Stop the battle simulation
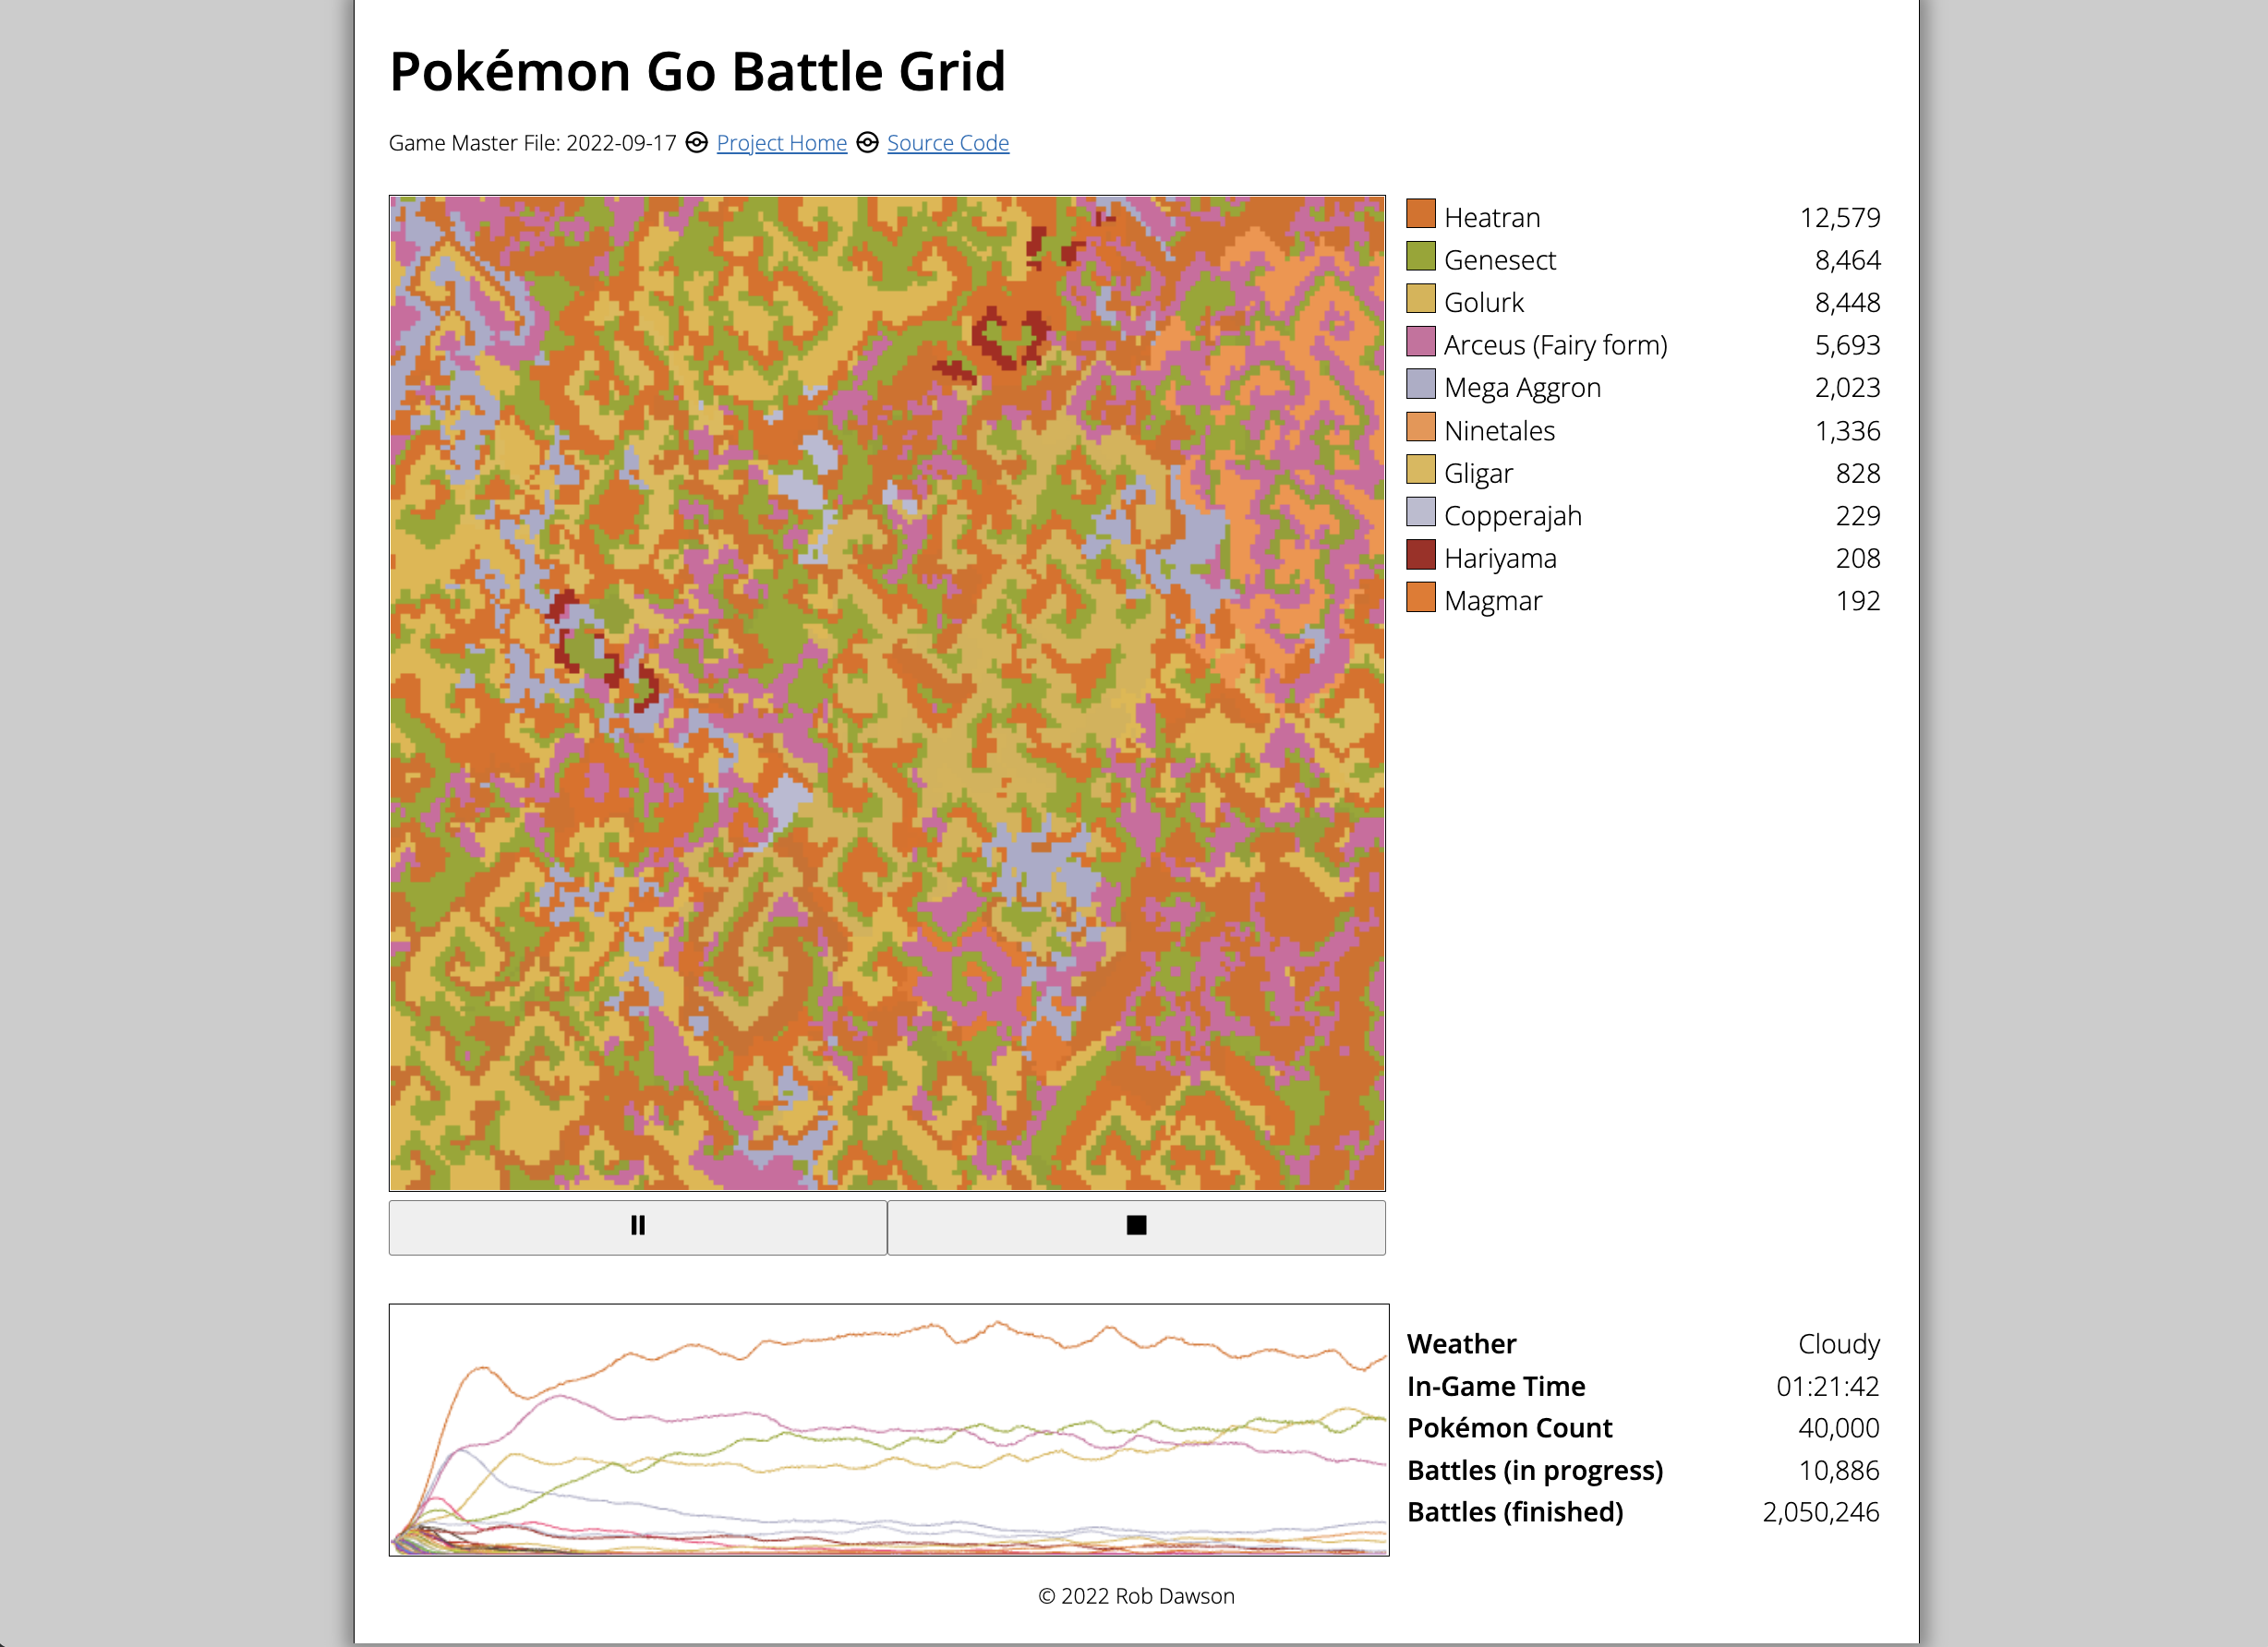Viewport: 2268px width, 1647px height. click(x=1136, y=1226)
